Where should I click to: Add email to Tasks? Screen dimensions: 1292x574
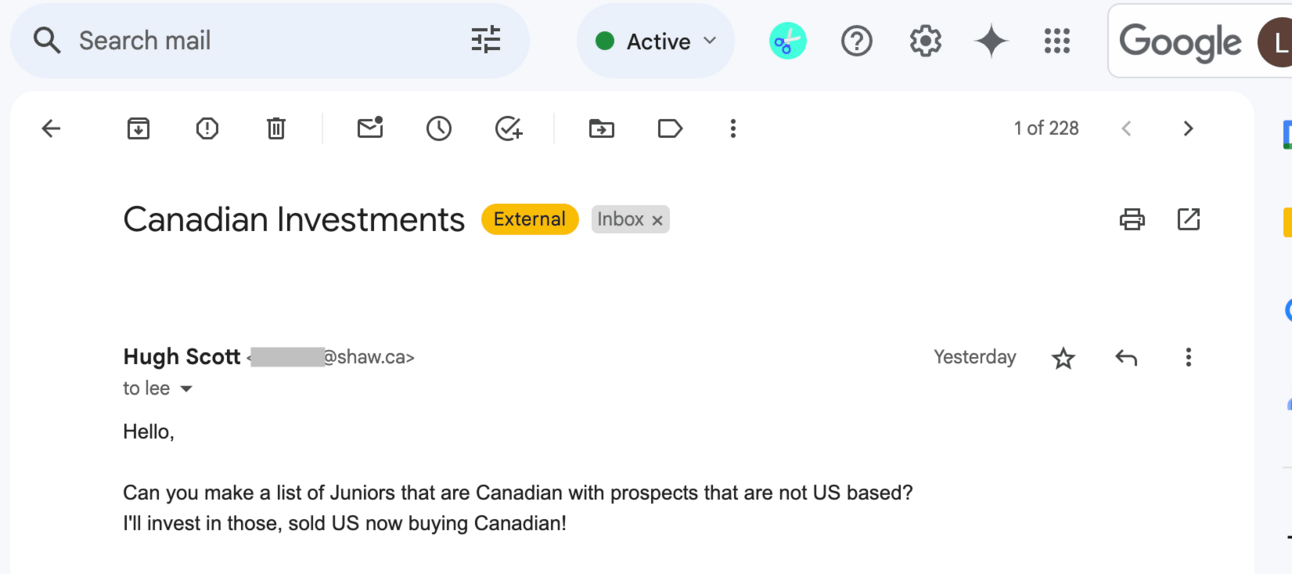pos(508,128)
